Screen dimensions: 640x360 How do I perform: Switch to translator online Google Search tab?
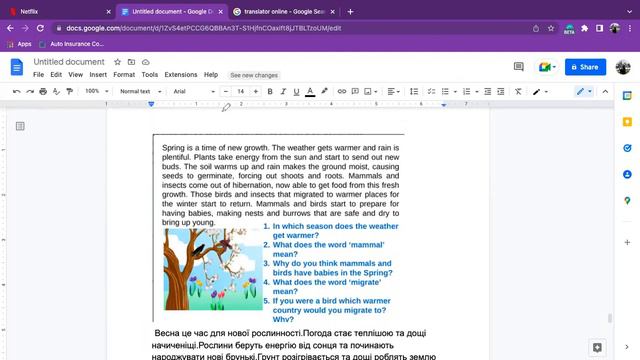tap(284, 12)
